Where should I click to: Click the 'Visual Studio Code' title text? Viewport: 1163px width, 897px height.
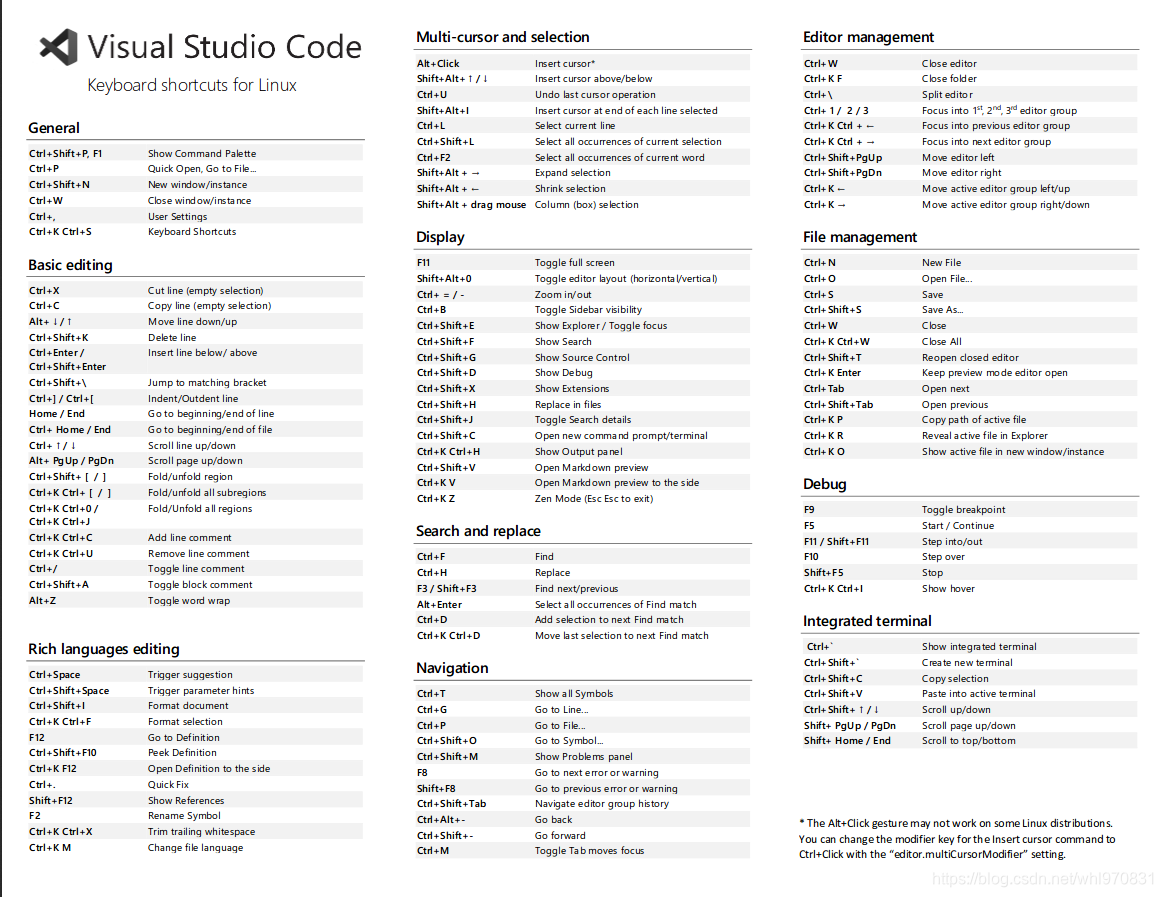(225, 47)
